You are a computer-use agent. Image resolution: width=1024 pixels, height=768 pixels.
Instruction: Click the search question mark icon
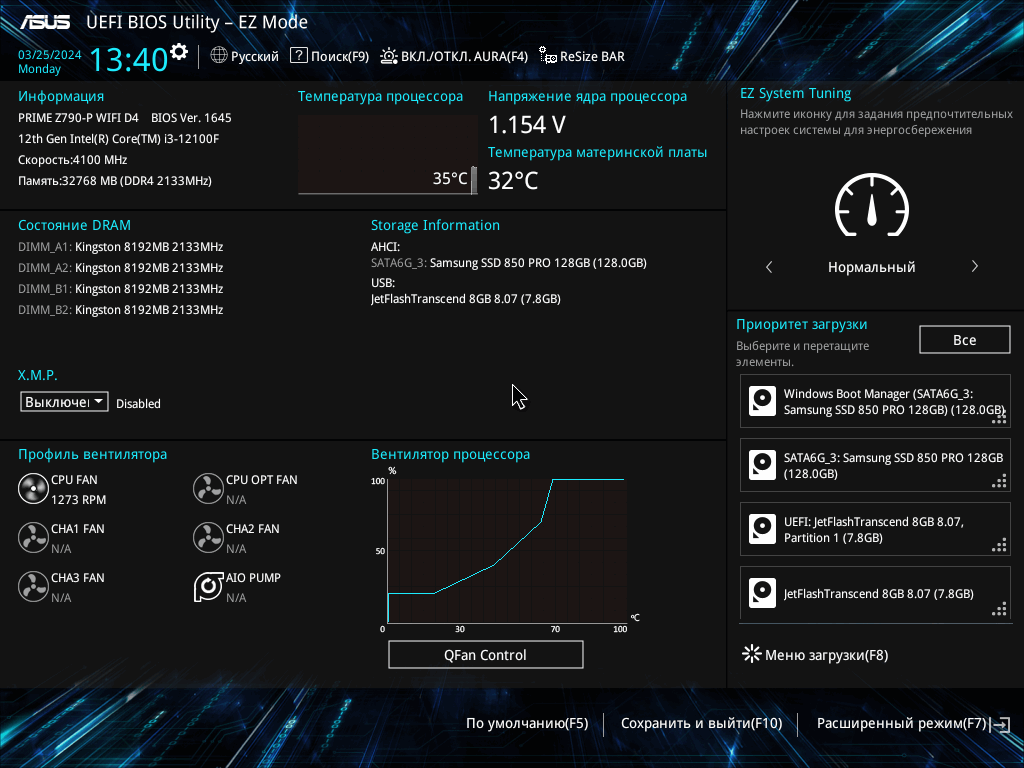298,56
